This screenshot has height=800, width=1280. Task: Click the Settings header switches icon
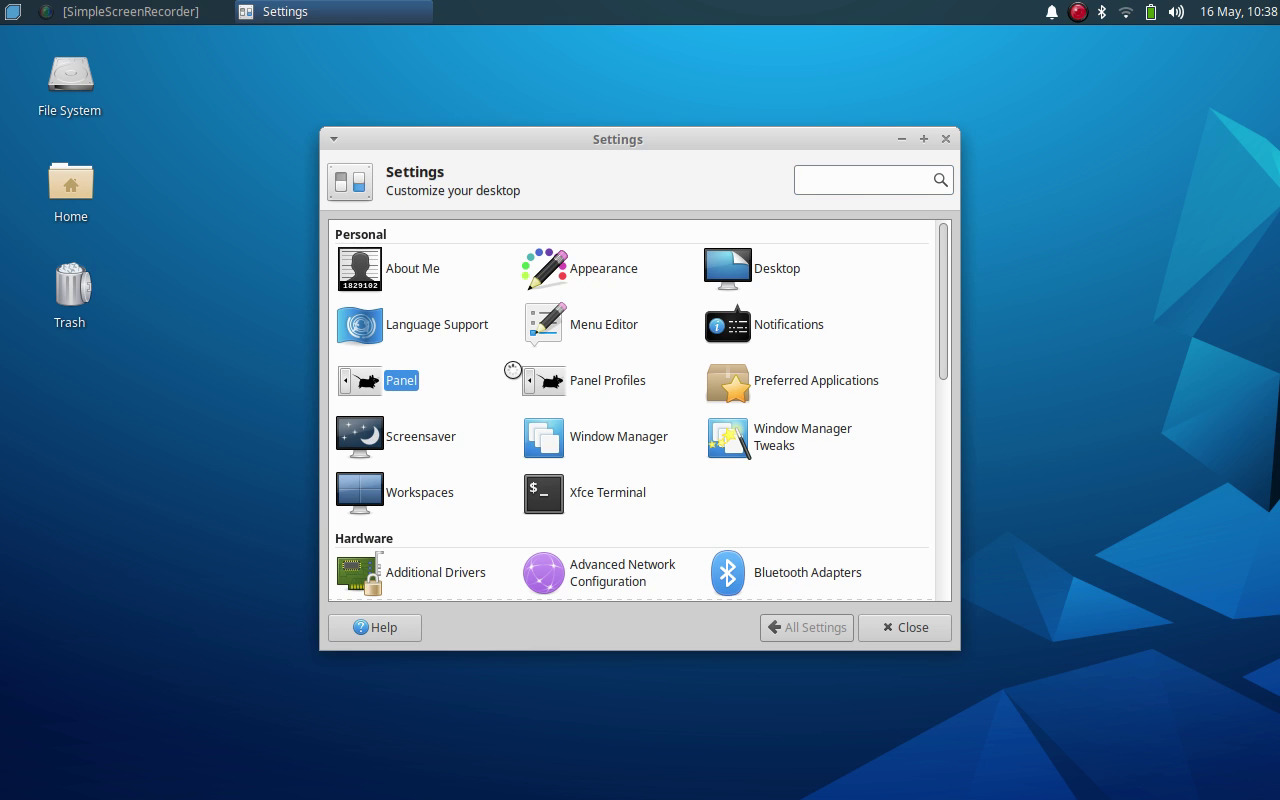[350, 182]
